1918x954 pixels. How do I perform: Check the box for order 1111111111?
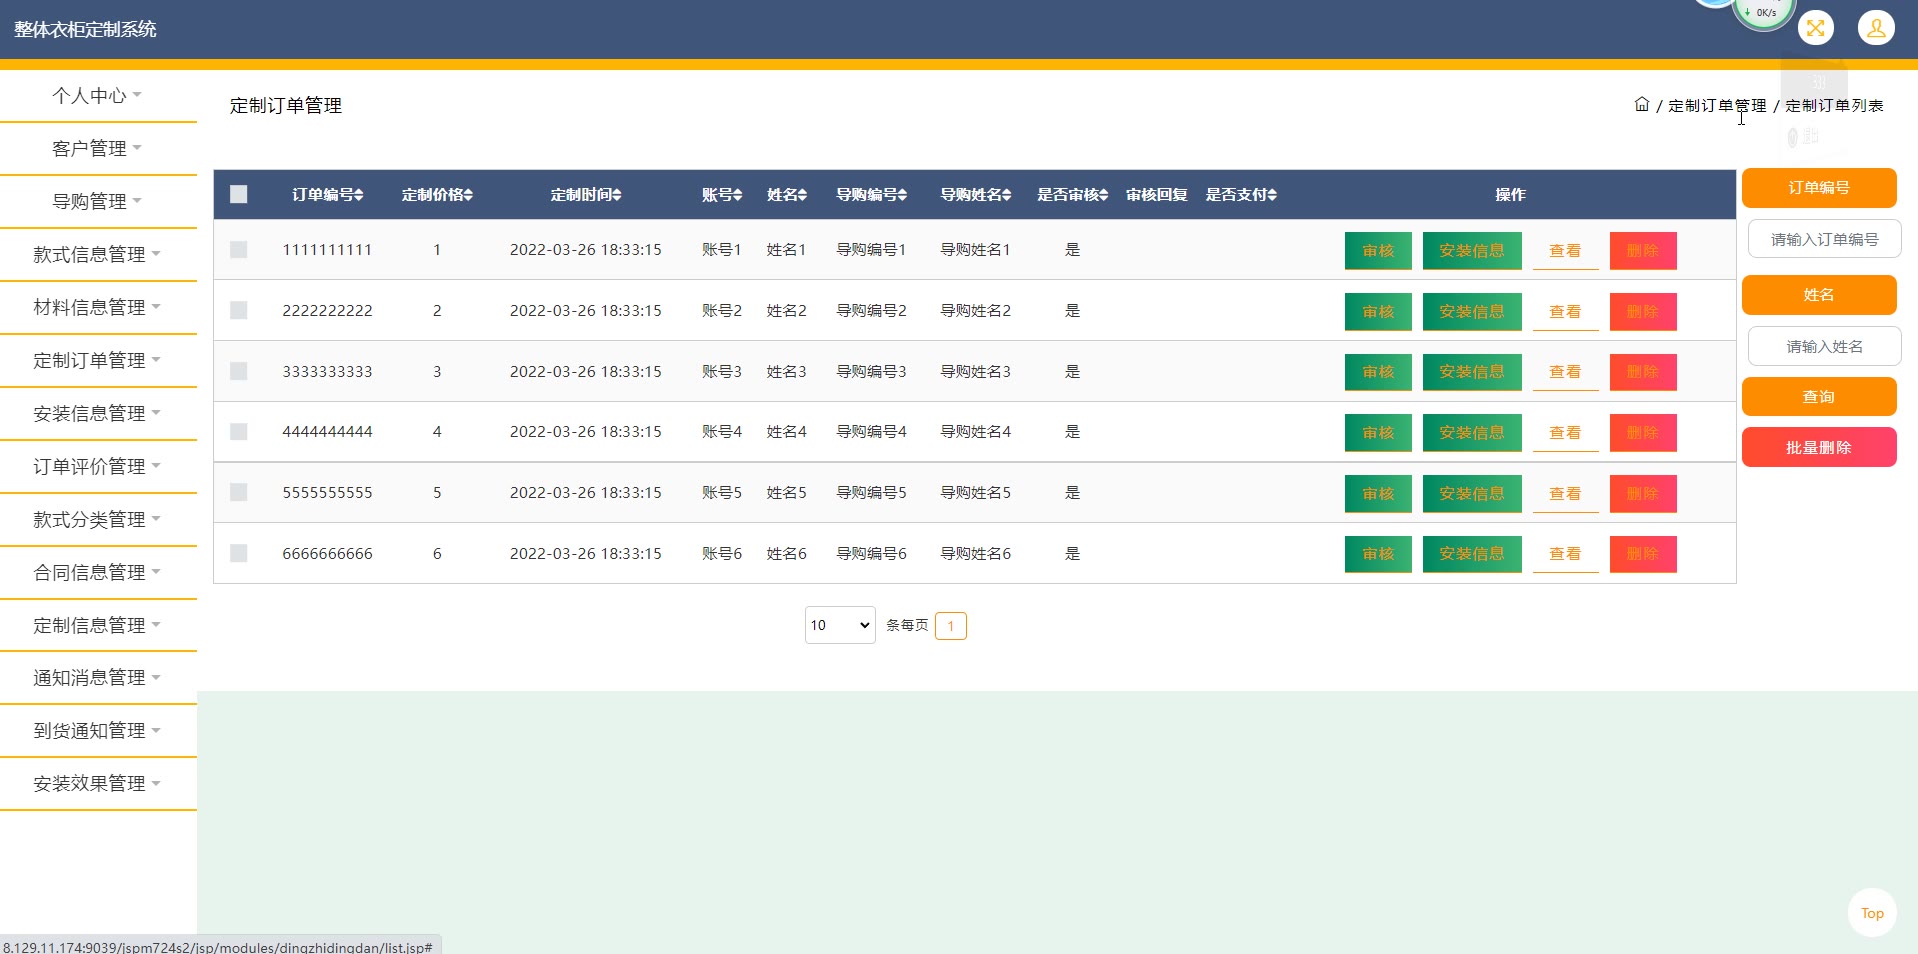pos(238,250)
